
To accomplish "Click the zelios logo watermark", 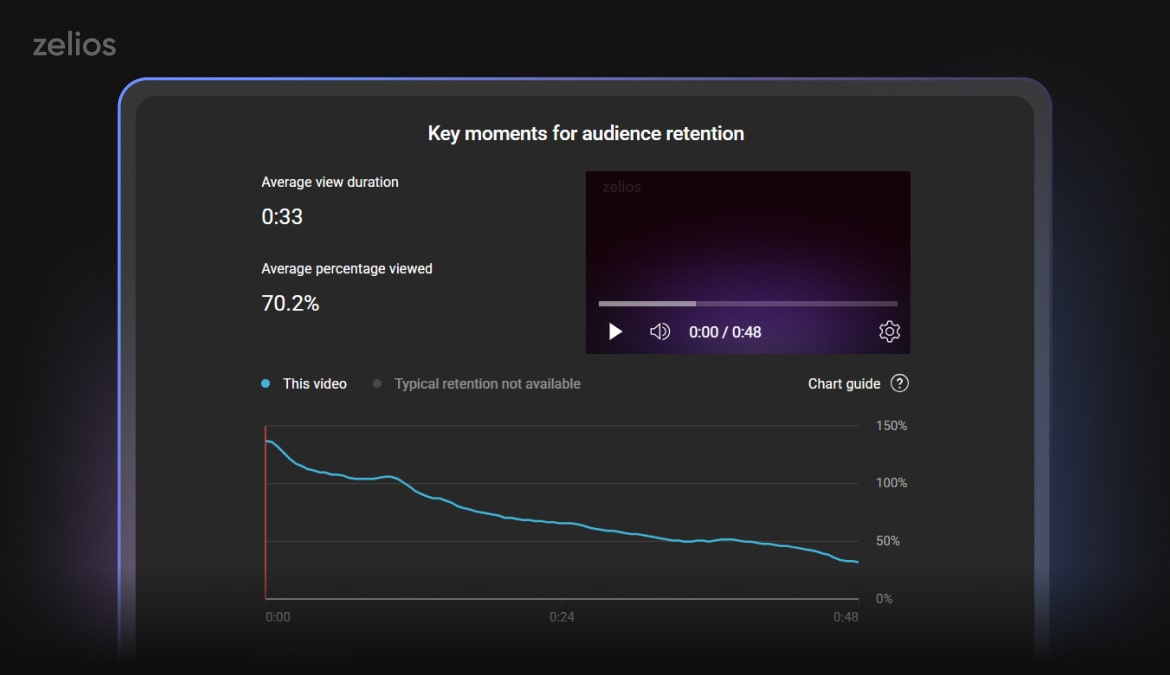I will point(620,186).
